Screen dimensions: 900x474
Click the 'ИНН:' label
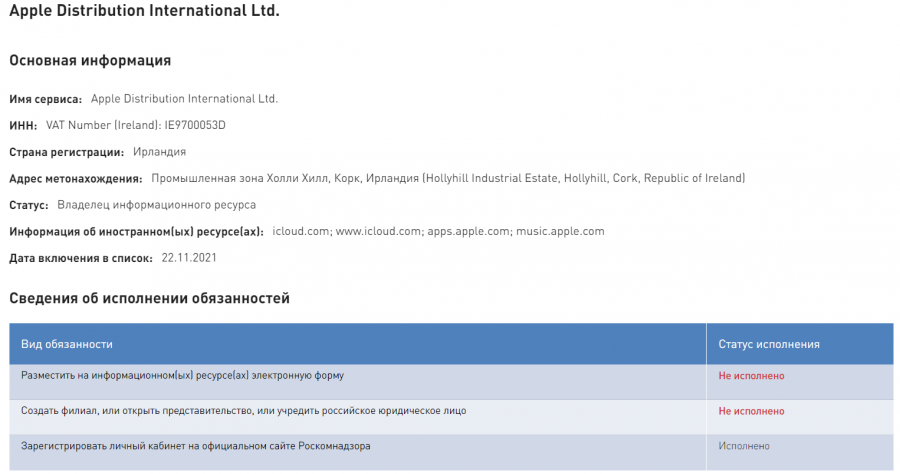pyautogui.click(x=23, y=126)
